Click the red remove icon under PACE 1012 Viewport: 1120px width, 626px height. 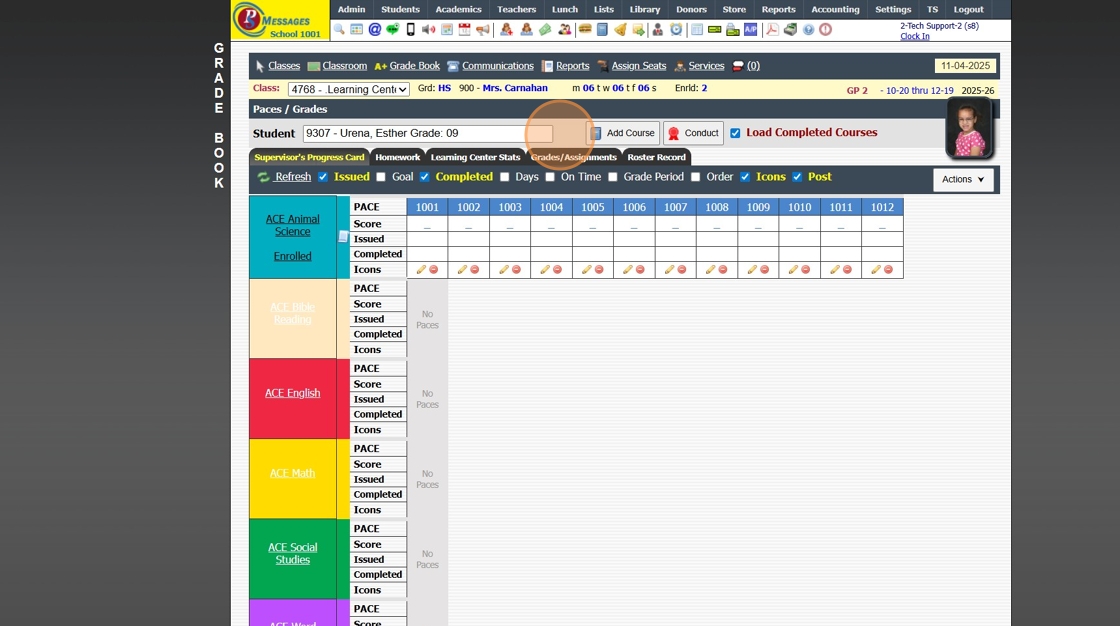pos(889,269)
